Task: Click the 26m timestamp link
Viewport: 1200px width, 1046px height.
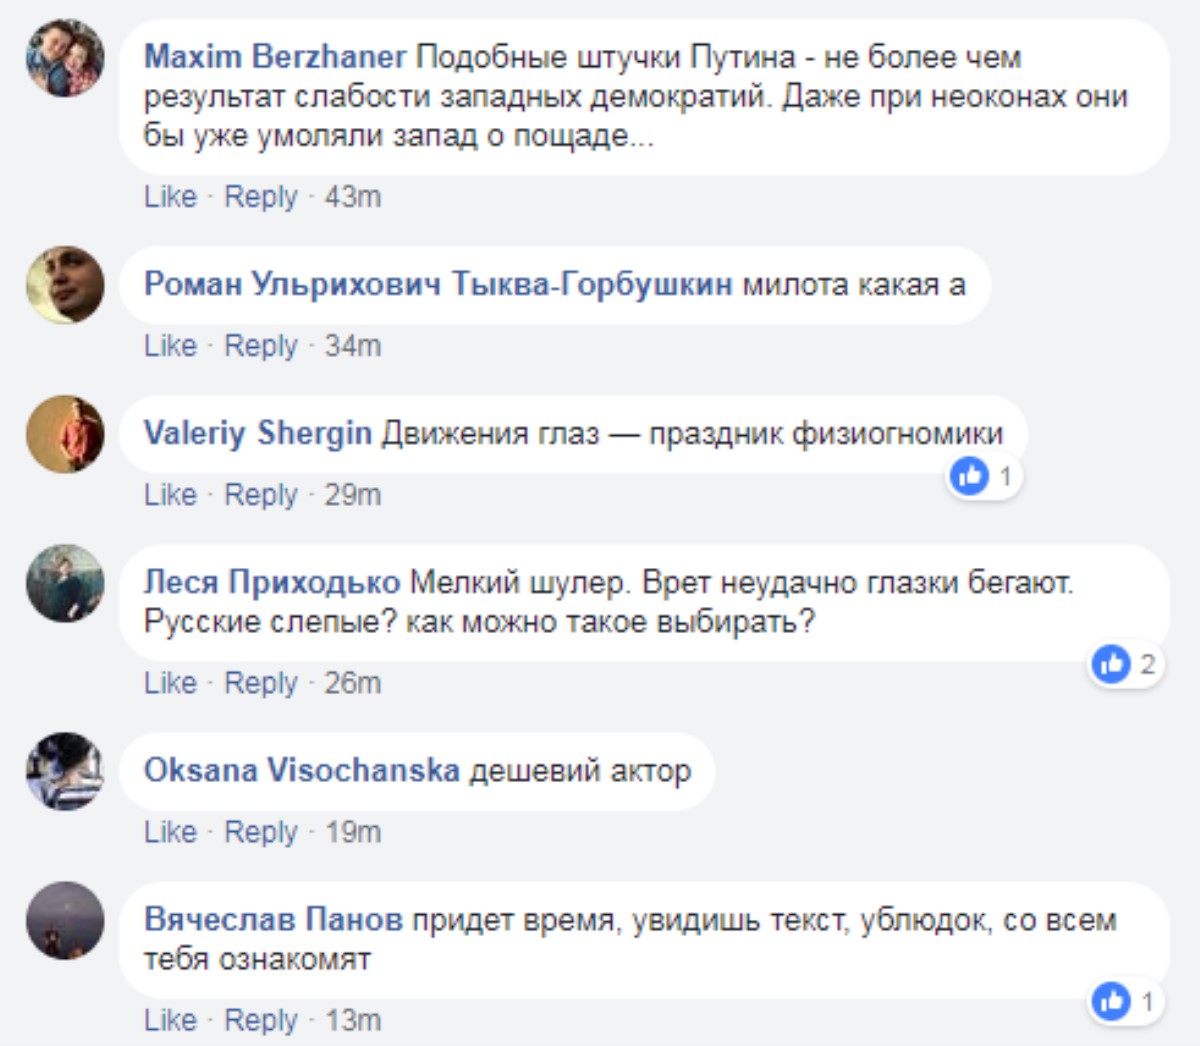Action: pyautogui.click(x=353, y=683)
